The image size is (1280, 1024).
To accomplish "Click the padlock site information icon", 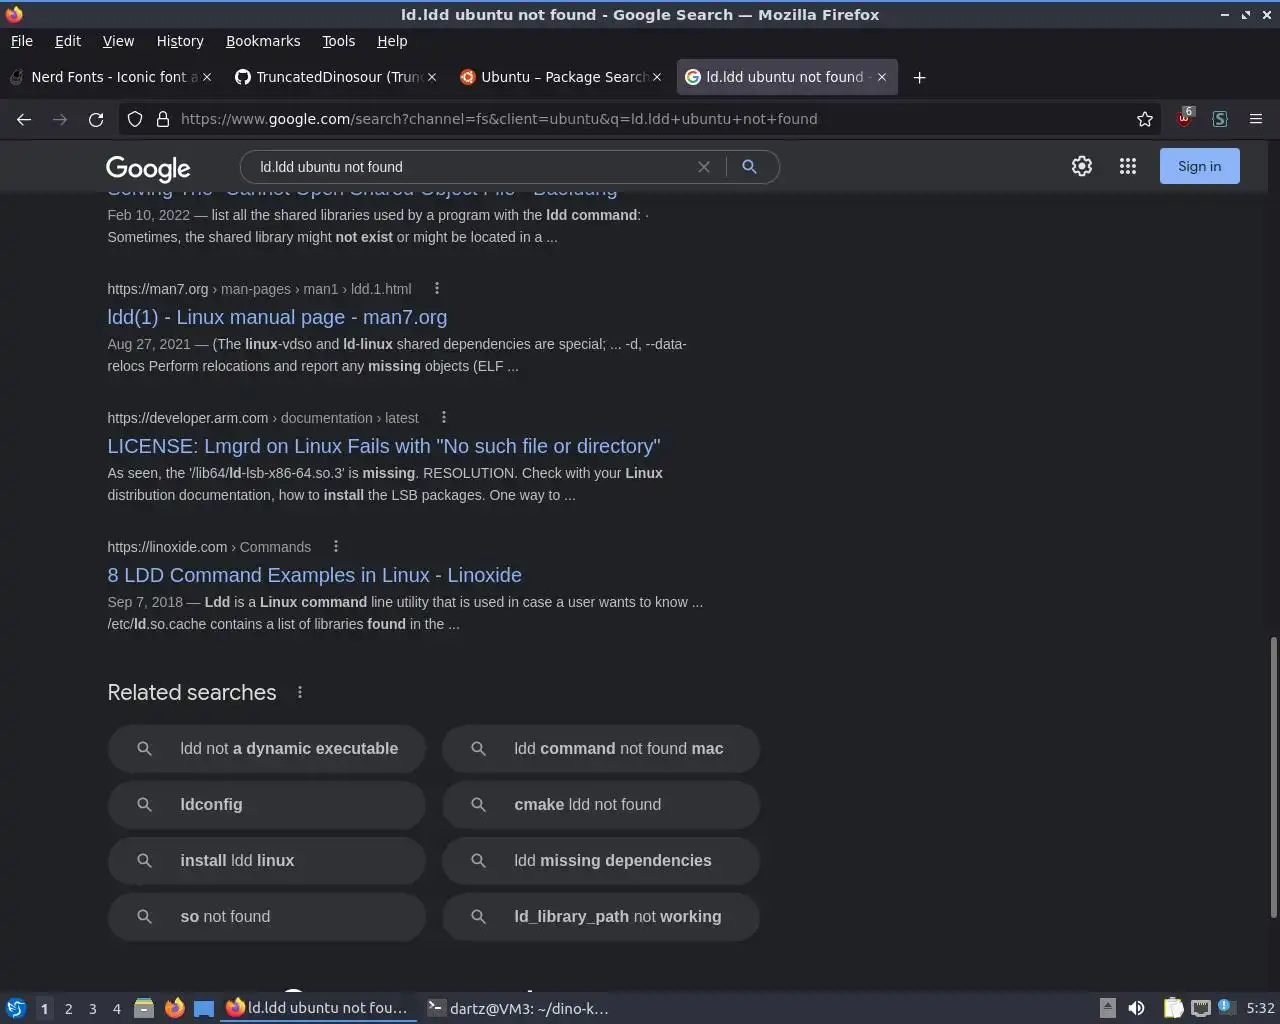I will [x=162, y=119].
